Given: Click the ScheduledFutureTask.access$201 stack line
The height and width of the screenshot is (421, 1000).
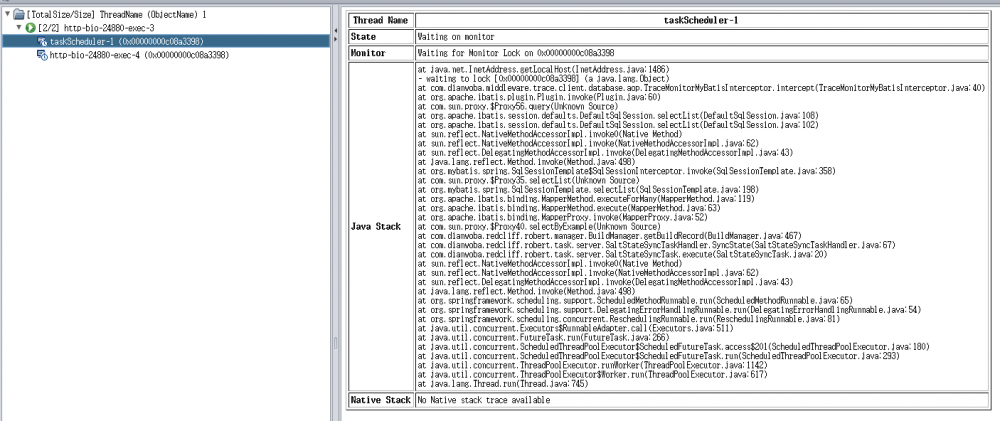Looking at the screenshot, I should click(673, 346).
